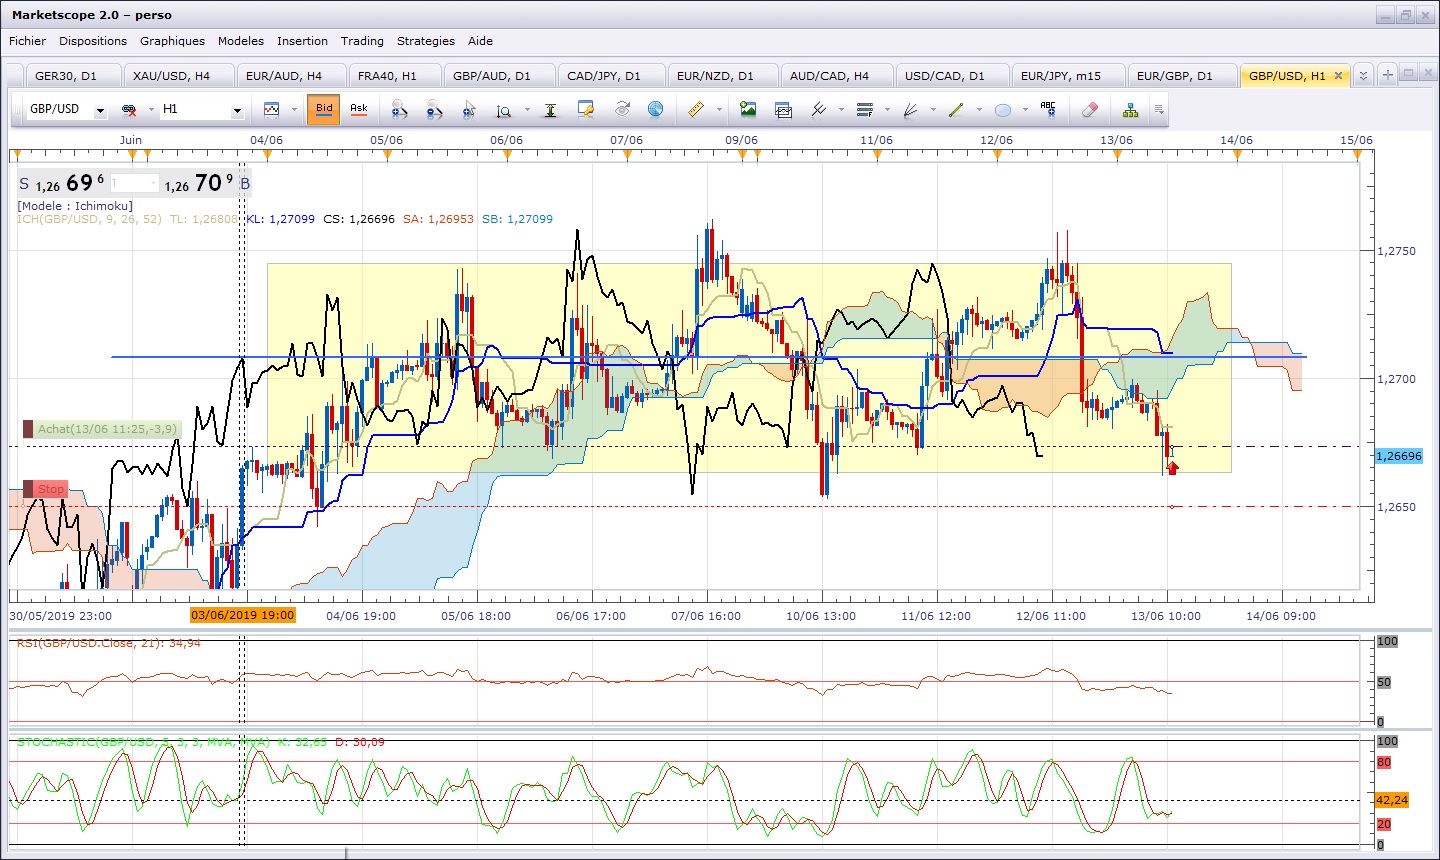Open the ellipse shape dropdown arrow

coord(1025,109)
